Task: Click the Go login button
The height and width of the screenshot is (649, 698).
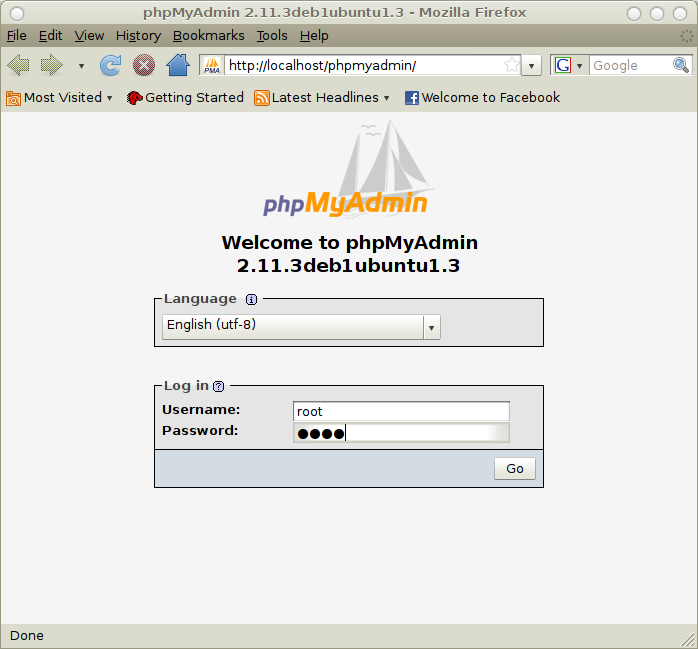Action: click(x=515, y=469)
